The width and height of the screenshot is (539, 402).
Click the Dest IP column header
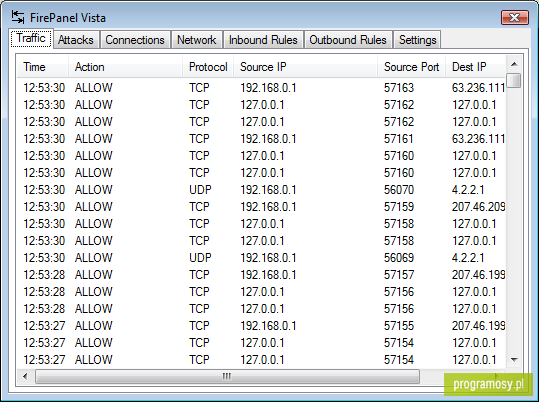pyautogui.click(x=476, y=67)
